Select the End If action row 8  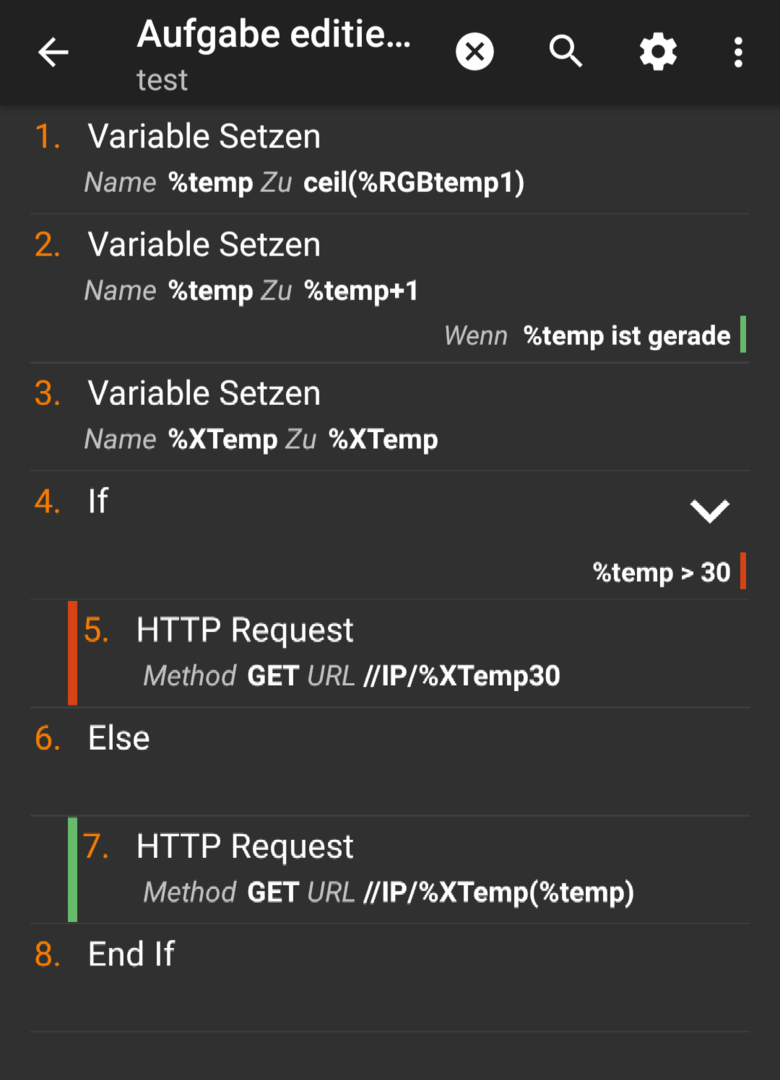[x=390, y=978]
